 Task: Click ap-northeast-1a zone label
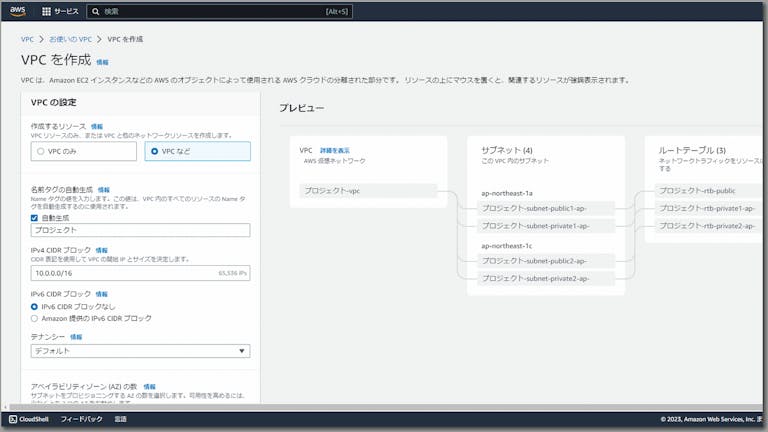click(x=506, y=193)
